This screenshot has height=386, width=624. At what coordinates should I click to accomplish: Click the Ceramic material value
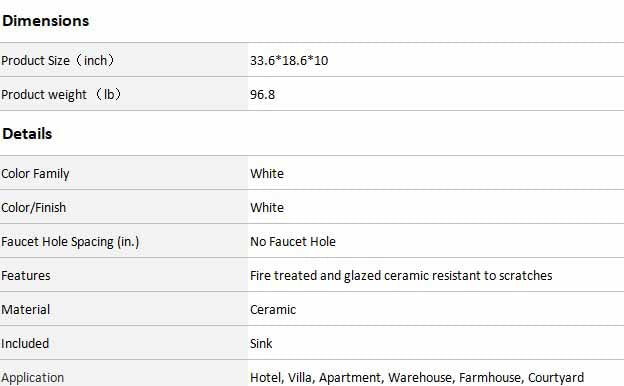273,309
